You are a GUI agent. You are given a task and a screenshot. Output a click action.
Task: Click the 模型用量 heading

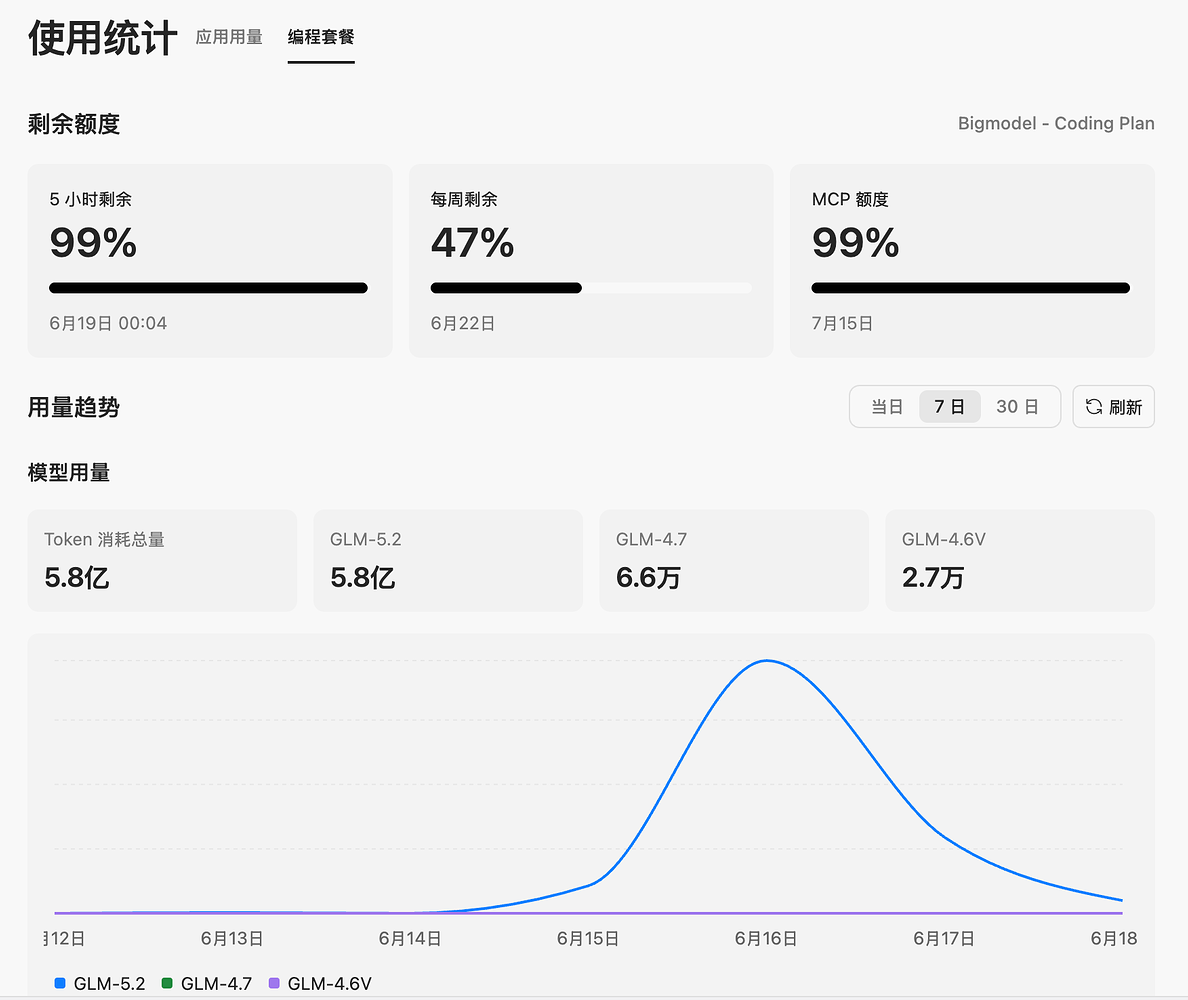69,473
